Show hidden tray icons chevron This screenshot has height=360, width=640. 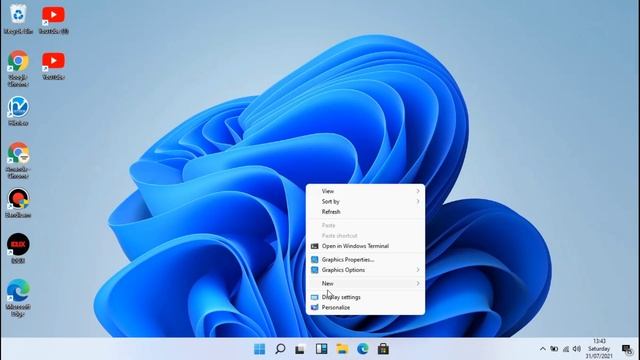(542, 349)
